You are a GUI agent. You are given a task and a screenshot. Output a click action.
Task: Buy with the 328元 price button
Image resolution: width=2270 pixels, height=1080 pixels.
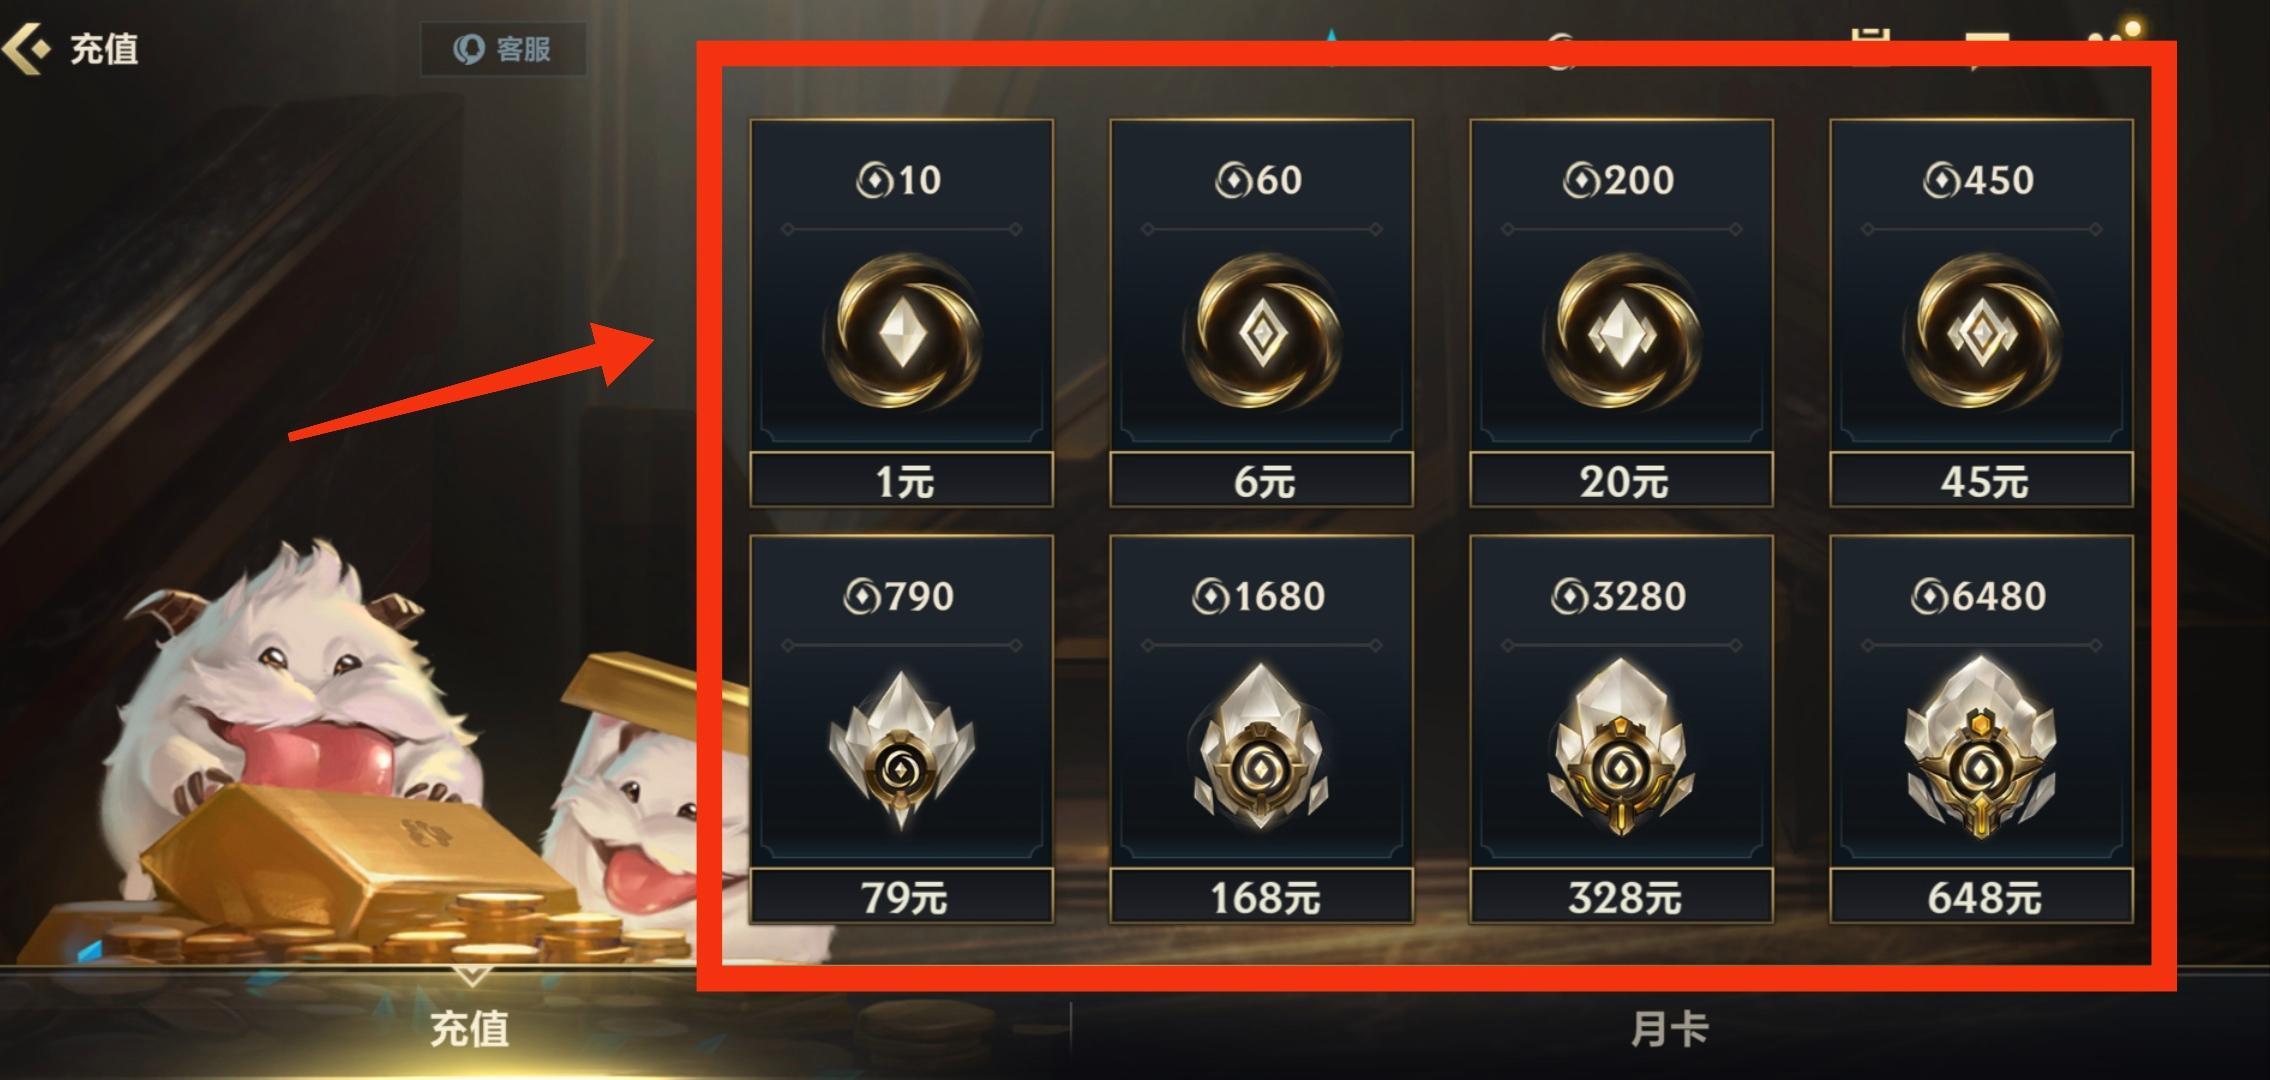pyautogui.click(x=1622, y=896)
